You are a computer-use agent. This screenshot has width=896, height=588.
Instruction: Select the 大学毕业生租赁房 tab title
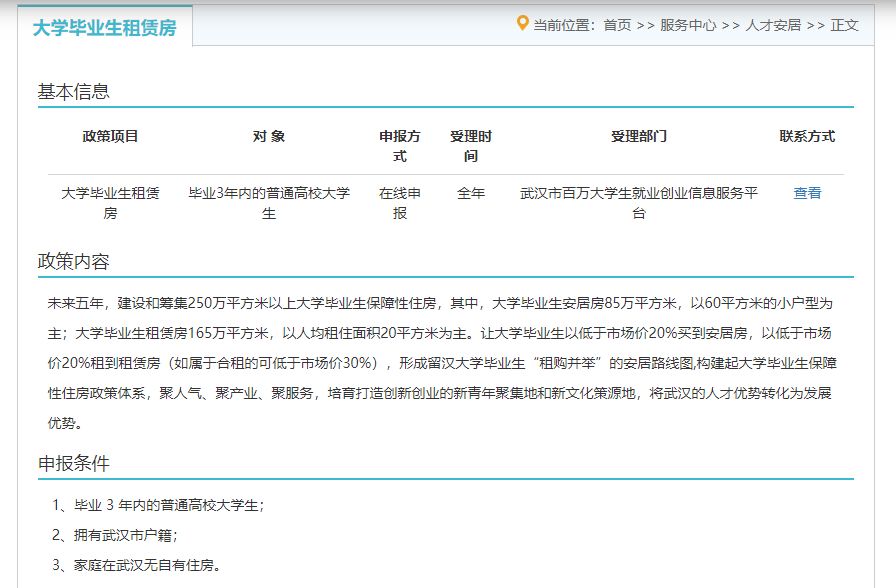[105, 27]
